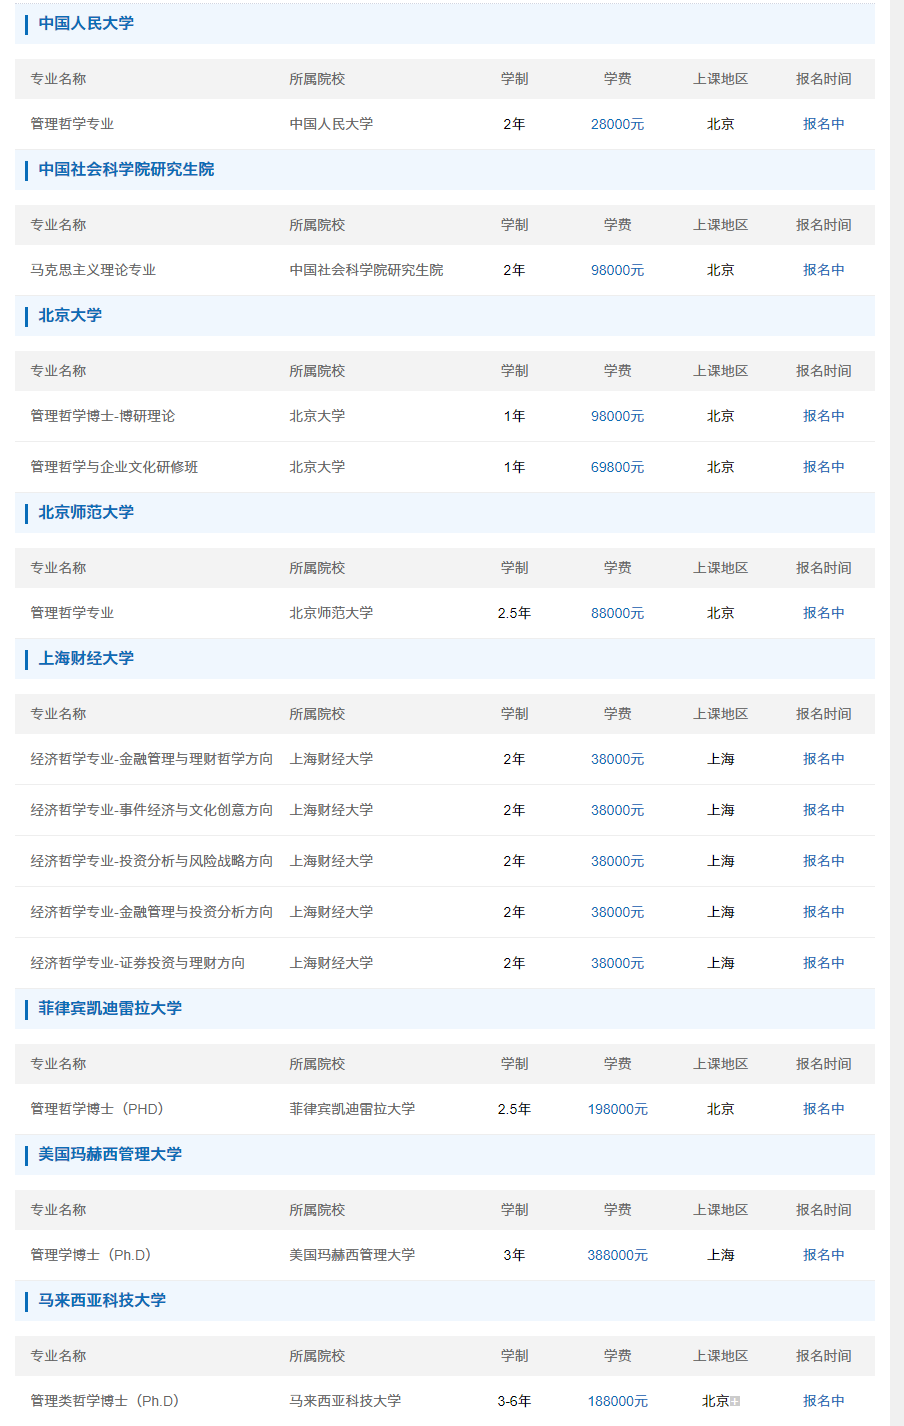904x1426 pixels.
Task: Select the 3年 duration in 美国玛赫西管理大学 row
Action: tap(514, 1255)
